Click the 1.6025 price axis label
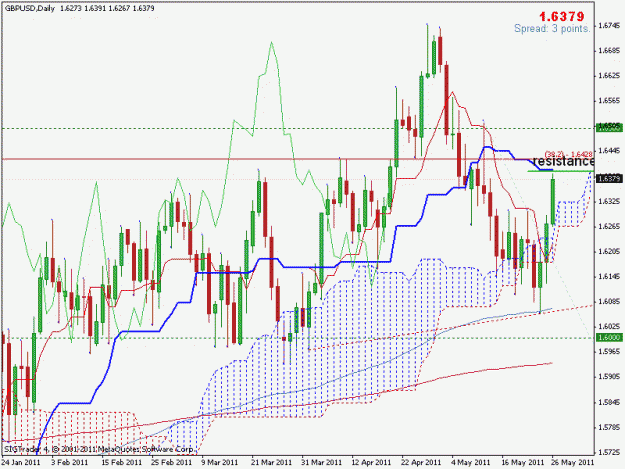Image resolution: width=625 pixels, height=469 pixels. [x=609, y=327]
